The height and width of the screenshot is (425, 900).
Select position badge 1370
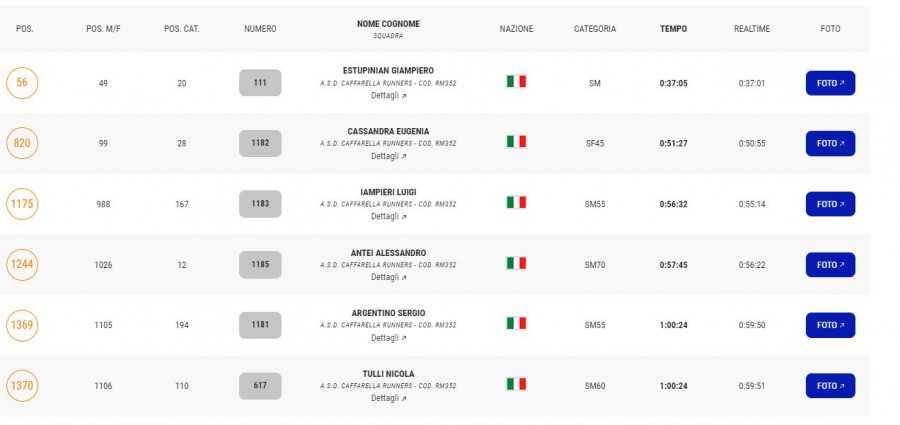tap(22, 386)
